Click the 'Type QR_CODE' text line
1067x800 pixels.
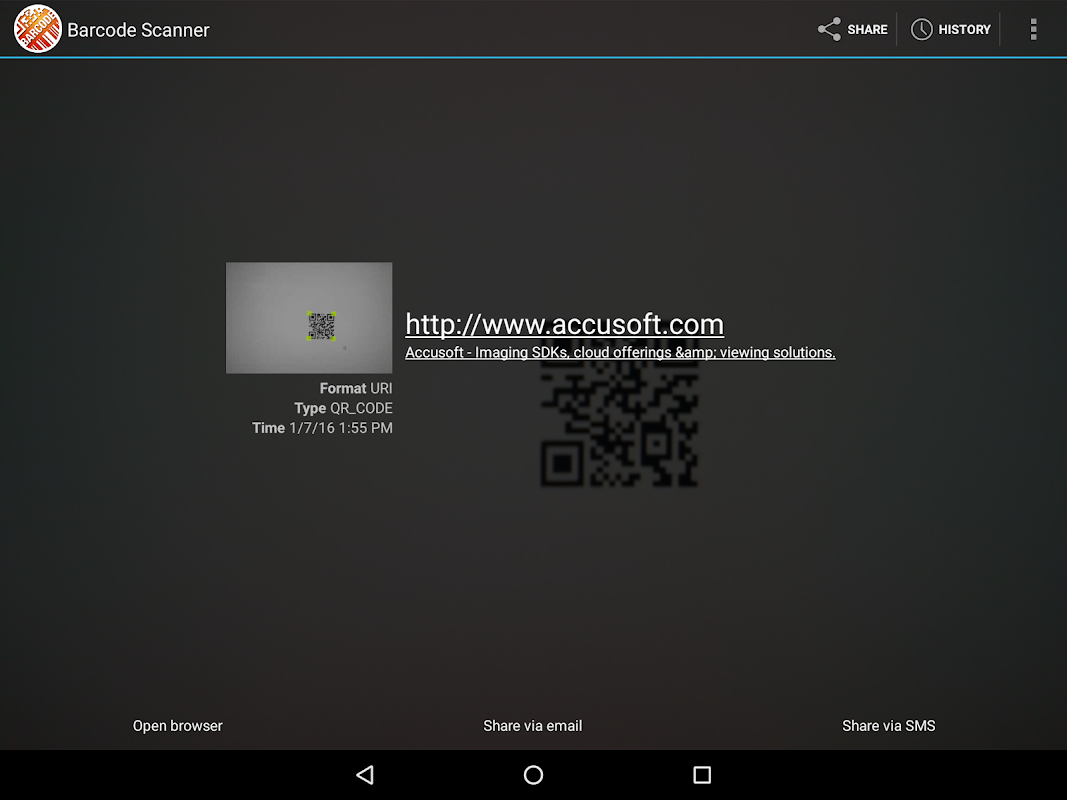pos(343,408)
